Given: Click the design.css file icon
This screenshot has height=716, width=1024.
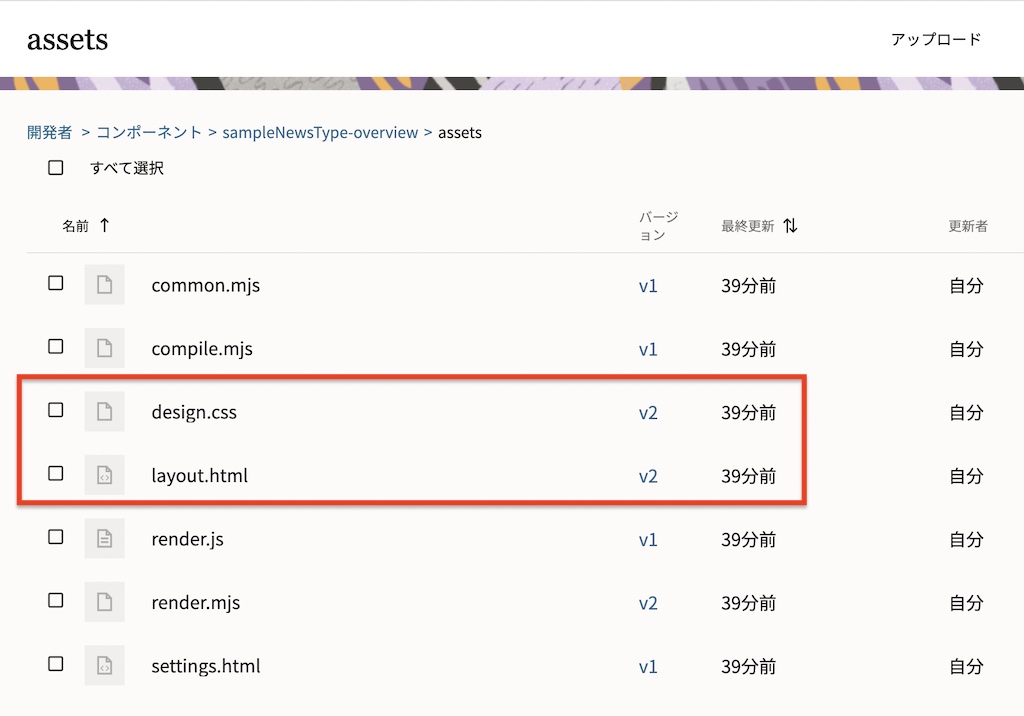Looking at the screenshot, I should (104, 412).
